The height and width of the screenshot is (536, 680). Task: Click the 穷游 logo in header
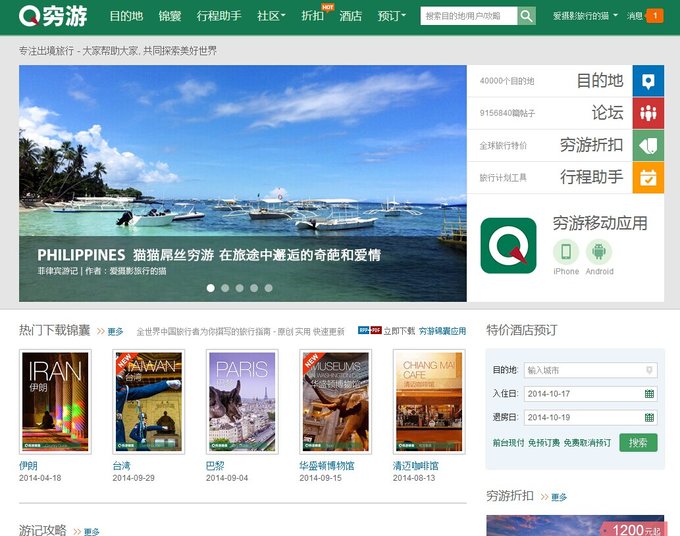point(53,16)
